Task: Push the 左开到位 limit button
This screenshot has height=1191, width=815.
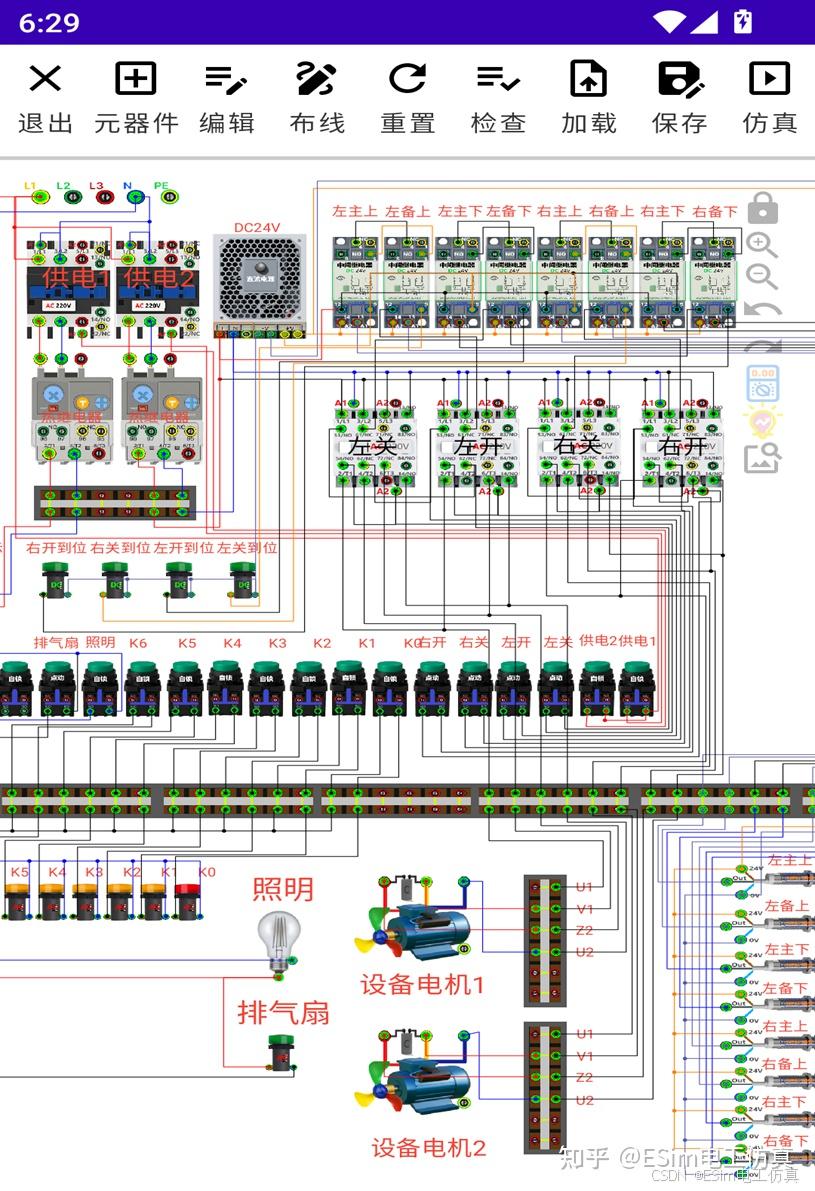Action: 179,580
